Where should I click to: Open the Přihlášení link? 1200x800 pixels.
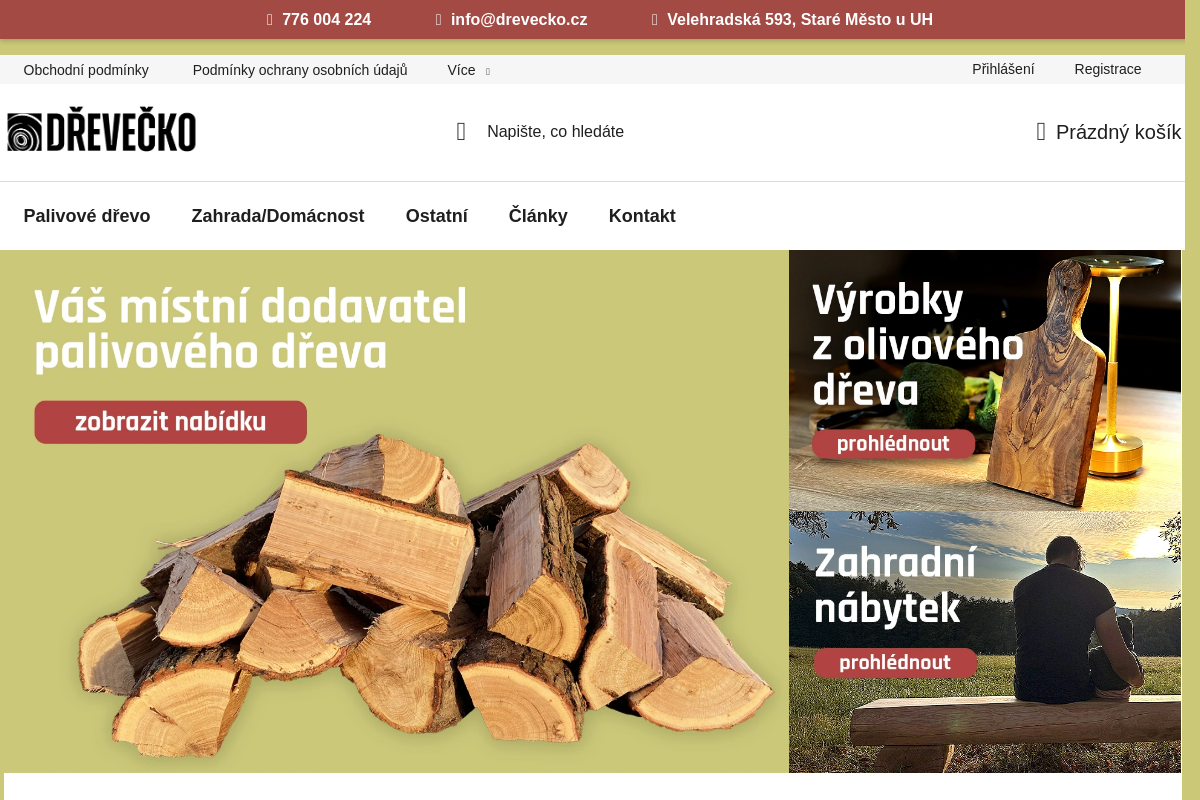point(1003,69)
